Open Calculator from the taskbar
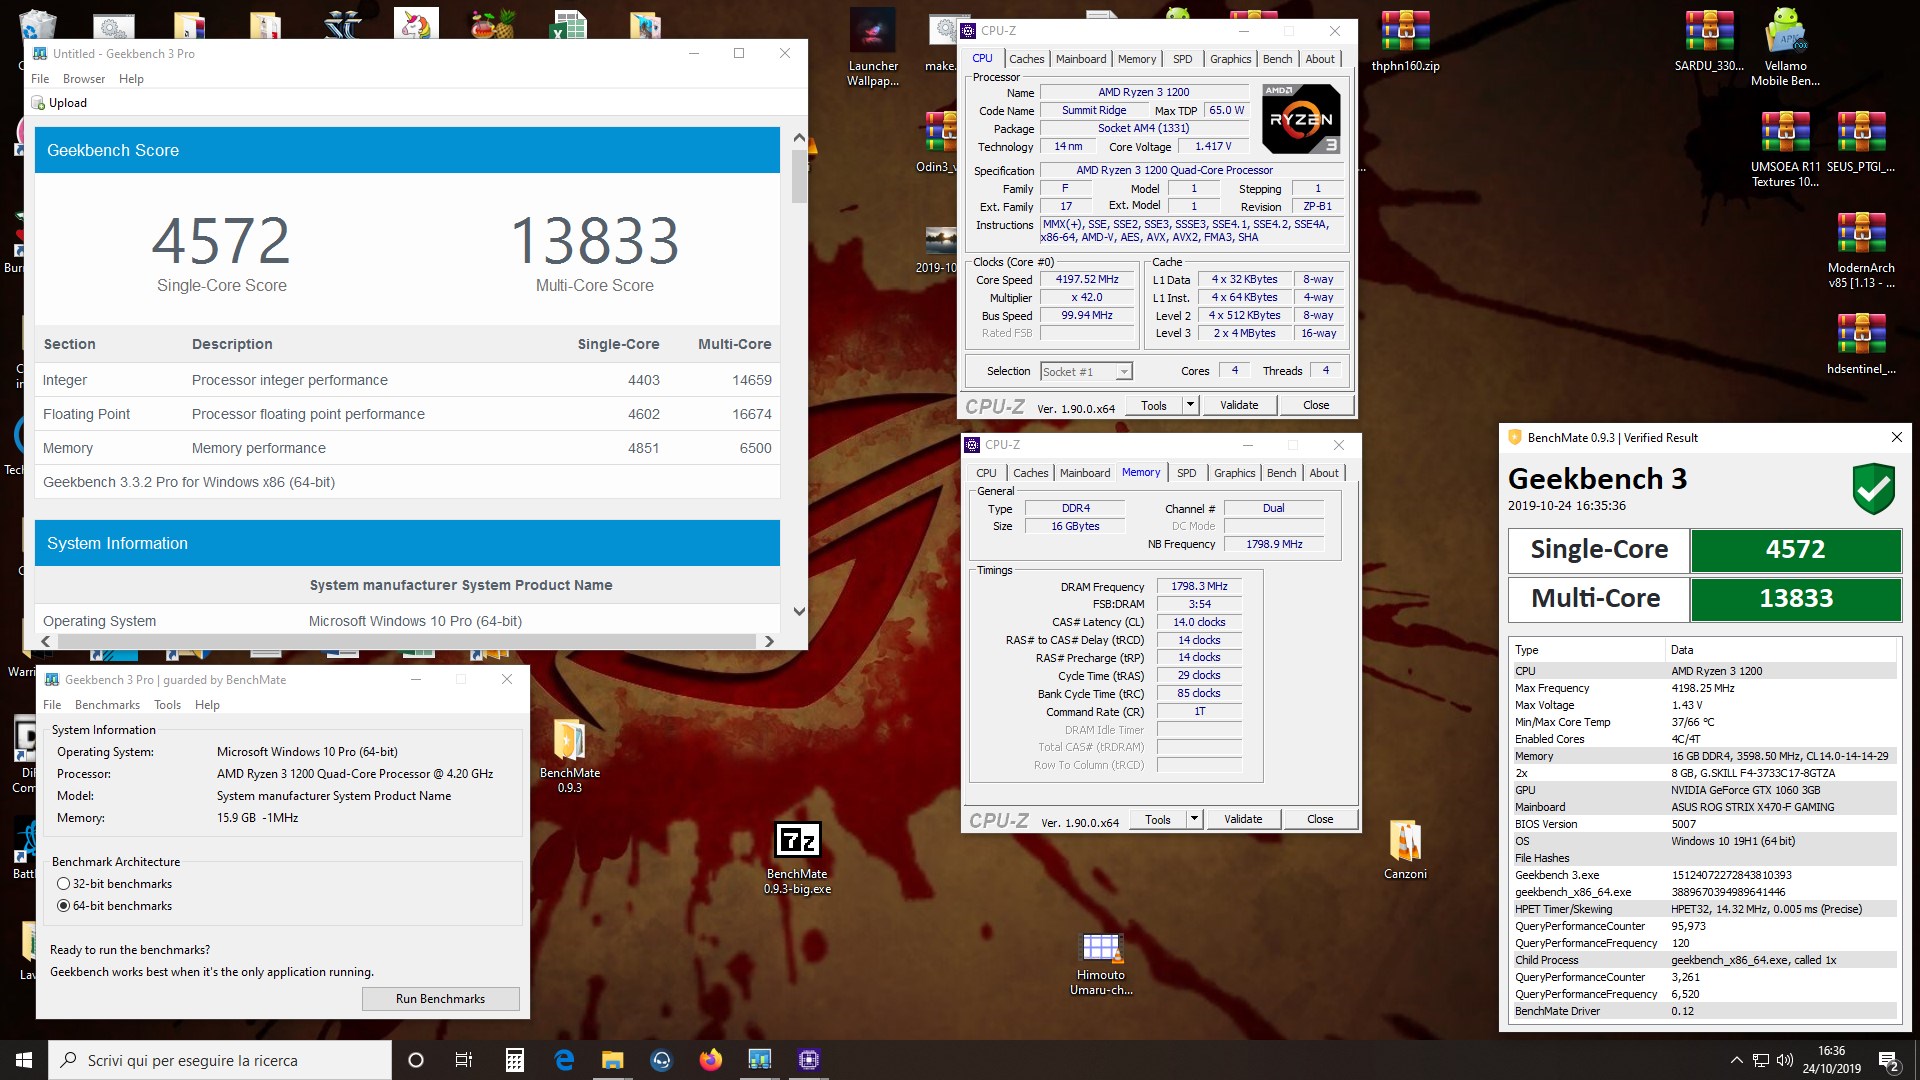Image resolution: width=1920 pixels, height=1080 pixels. (515, 1060)
